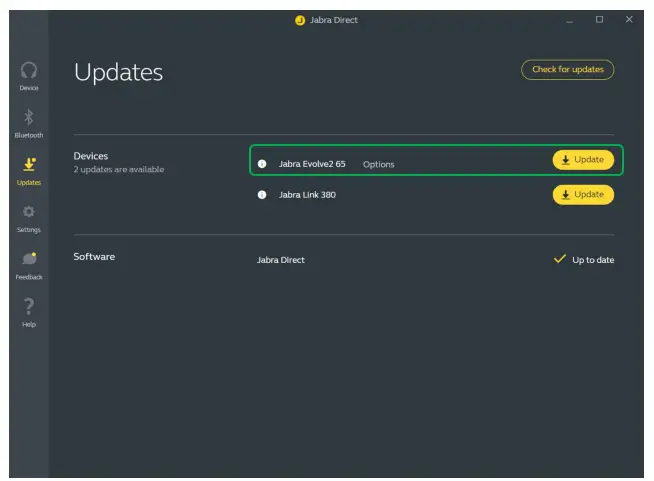The image size is (654, 481).
Task: Open the Bluetooth section in sidebar
Action: tap(29, 123)
